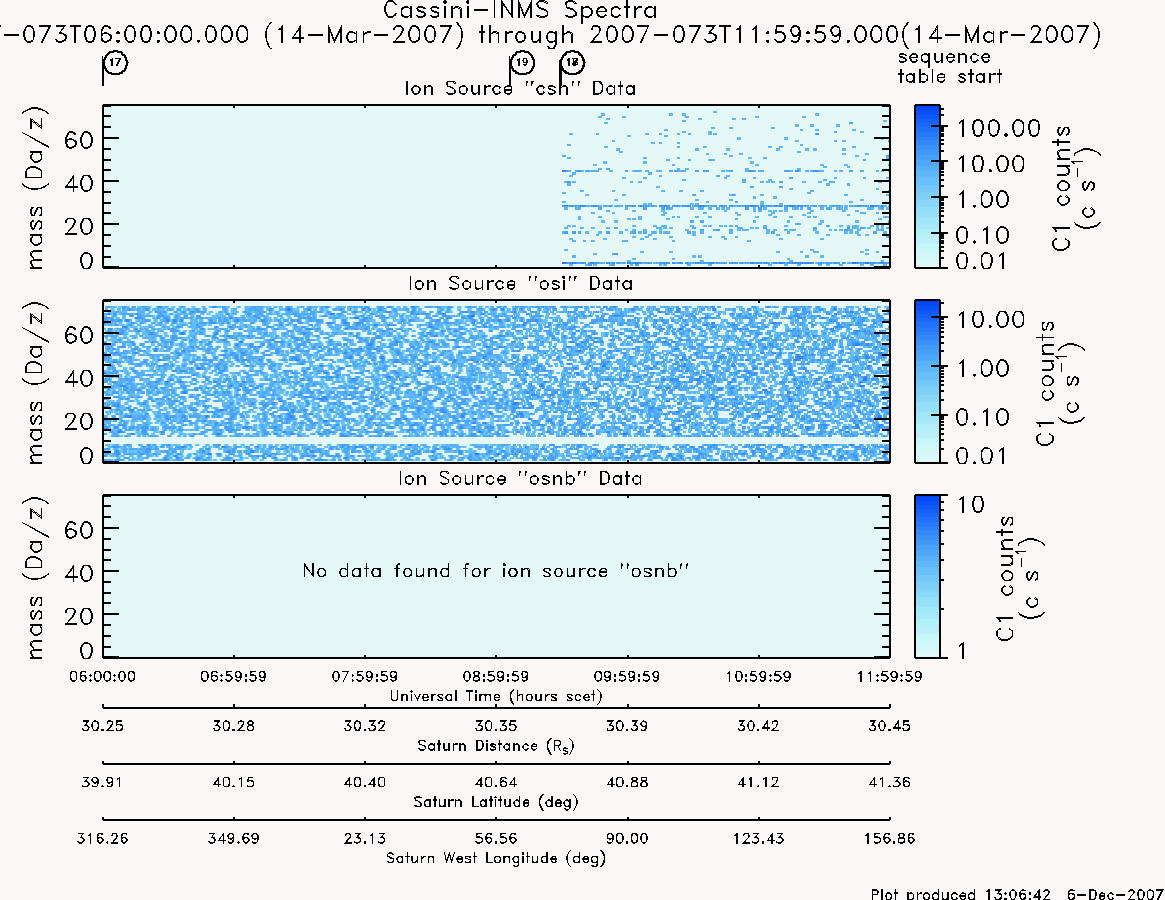Click the osi spectrogram plot area
This screenshot has width=1165, height=900.
tap(496, 382)
